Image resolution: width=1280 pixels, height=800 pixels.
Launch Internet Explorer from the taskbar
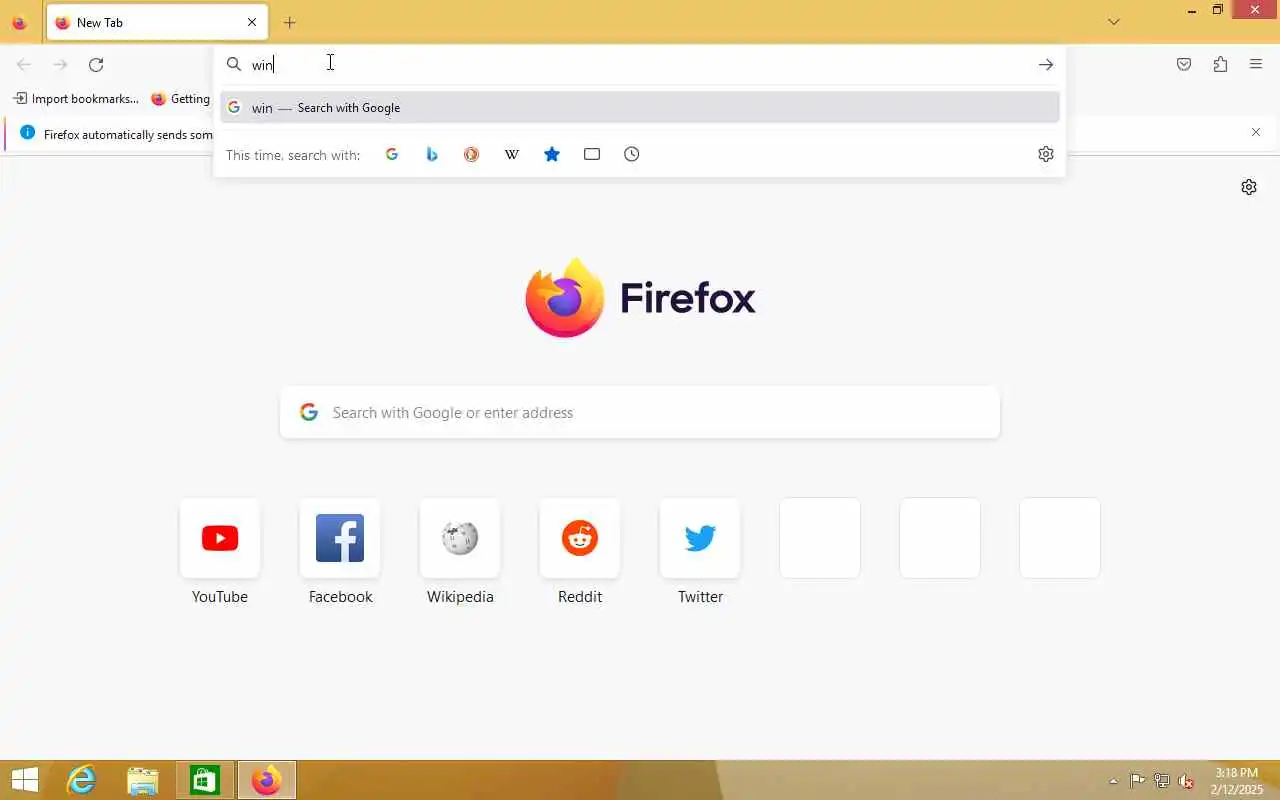[x=81, y=780]
